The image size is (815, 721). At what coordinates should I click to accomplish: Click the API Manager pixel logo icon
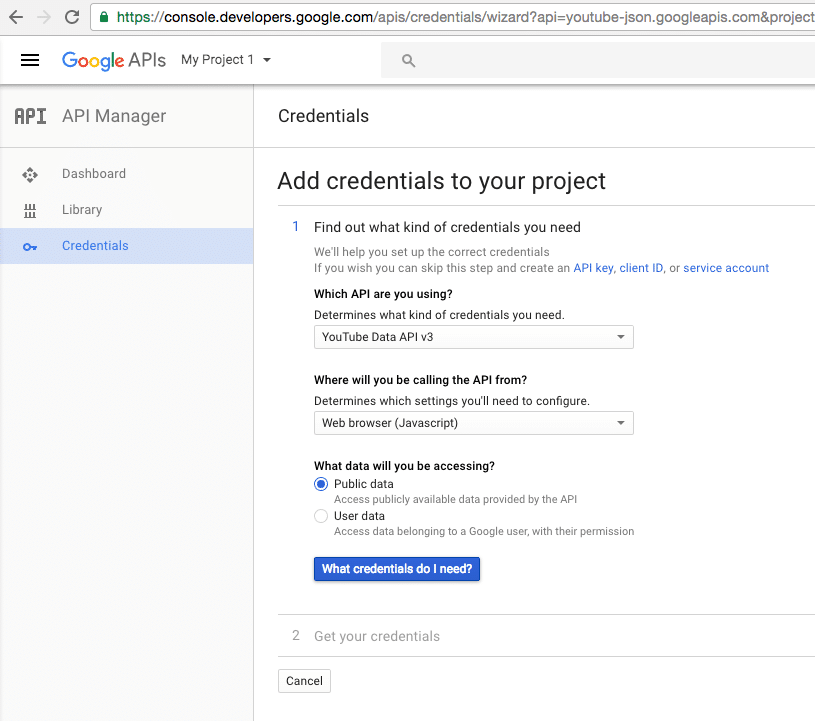tap(30, 116)
